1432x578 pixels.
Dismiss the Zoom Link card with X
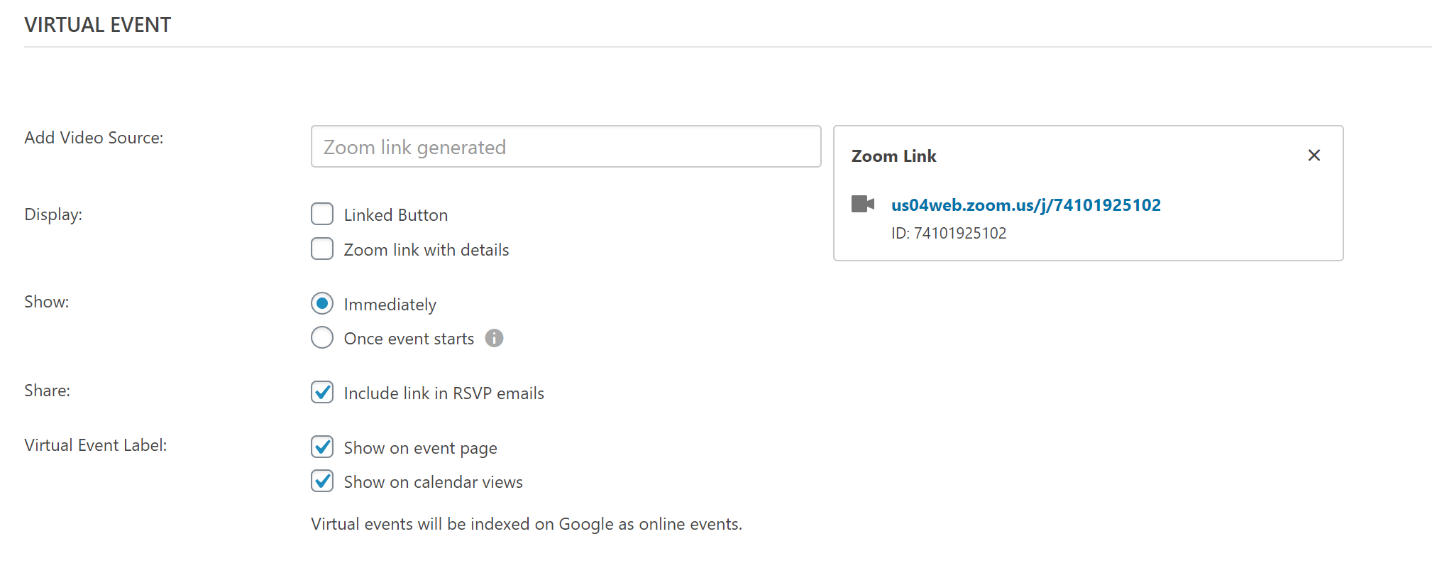pos(1314,155)
